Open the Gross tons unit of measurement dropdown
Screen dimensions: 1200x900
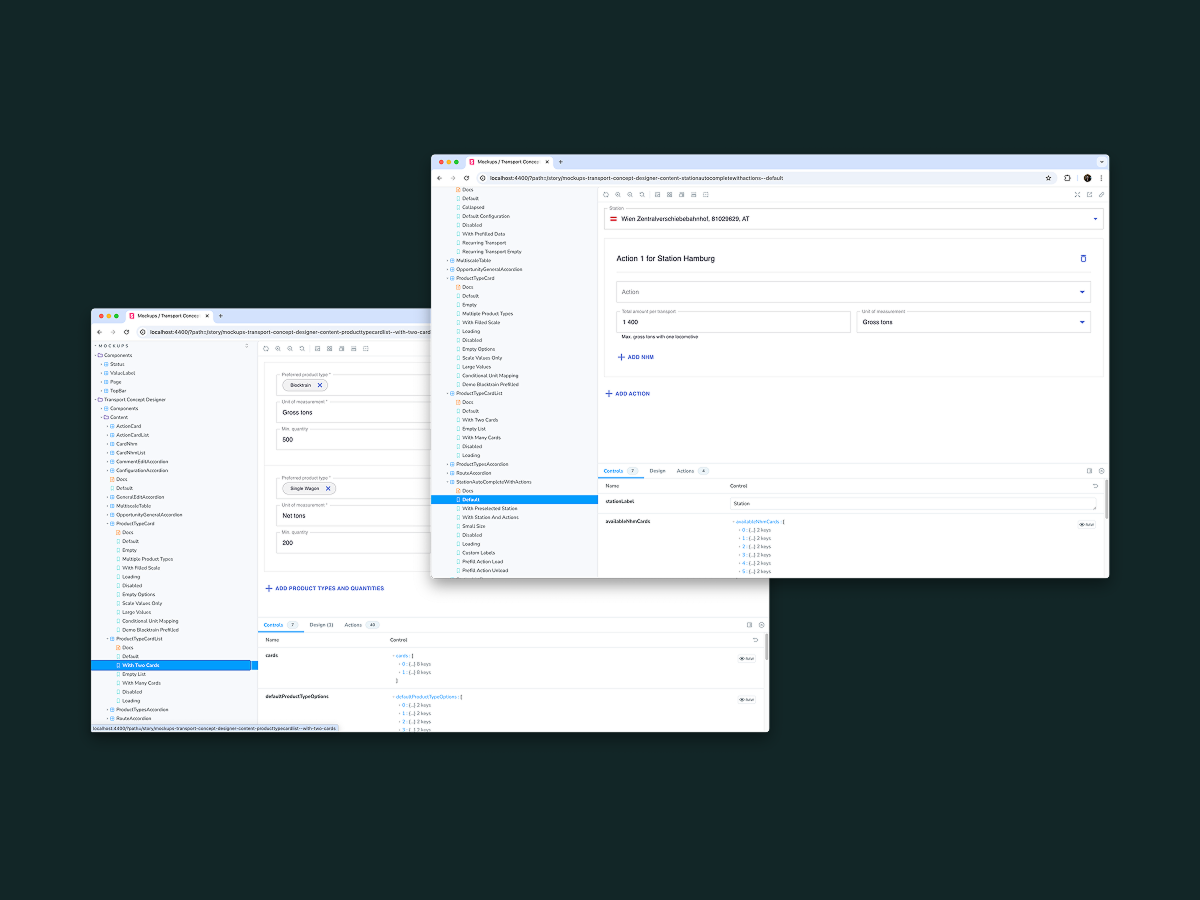[x=1080, y=321]
